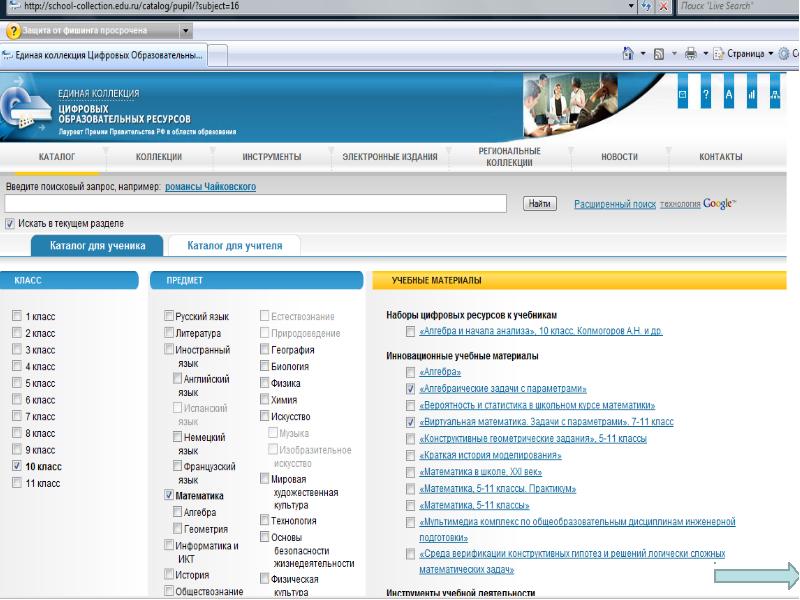Switch to Каталог для учителя tab
Screen dimensions: 800x600
[235, 245]
